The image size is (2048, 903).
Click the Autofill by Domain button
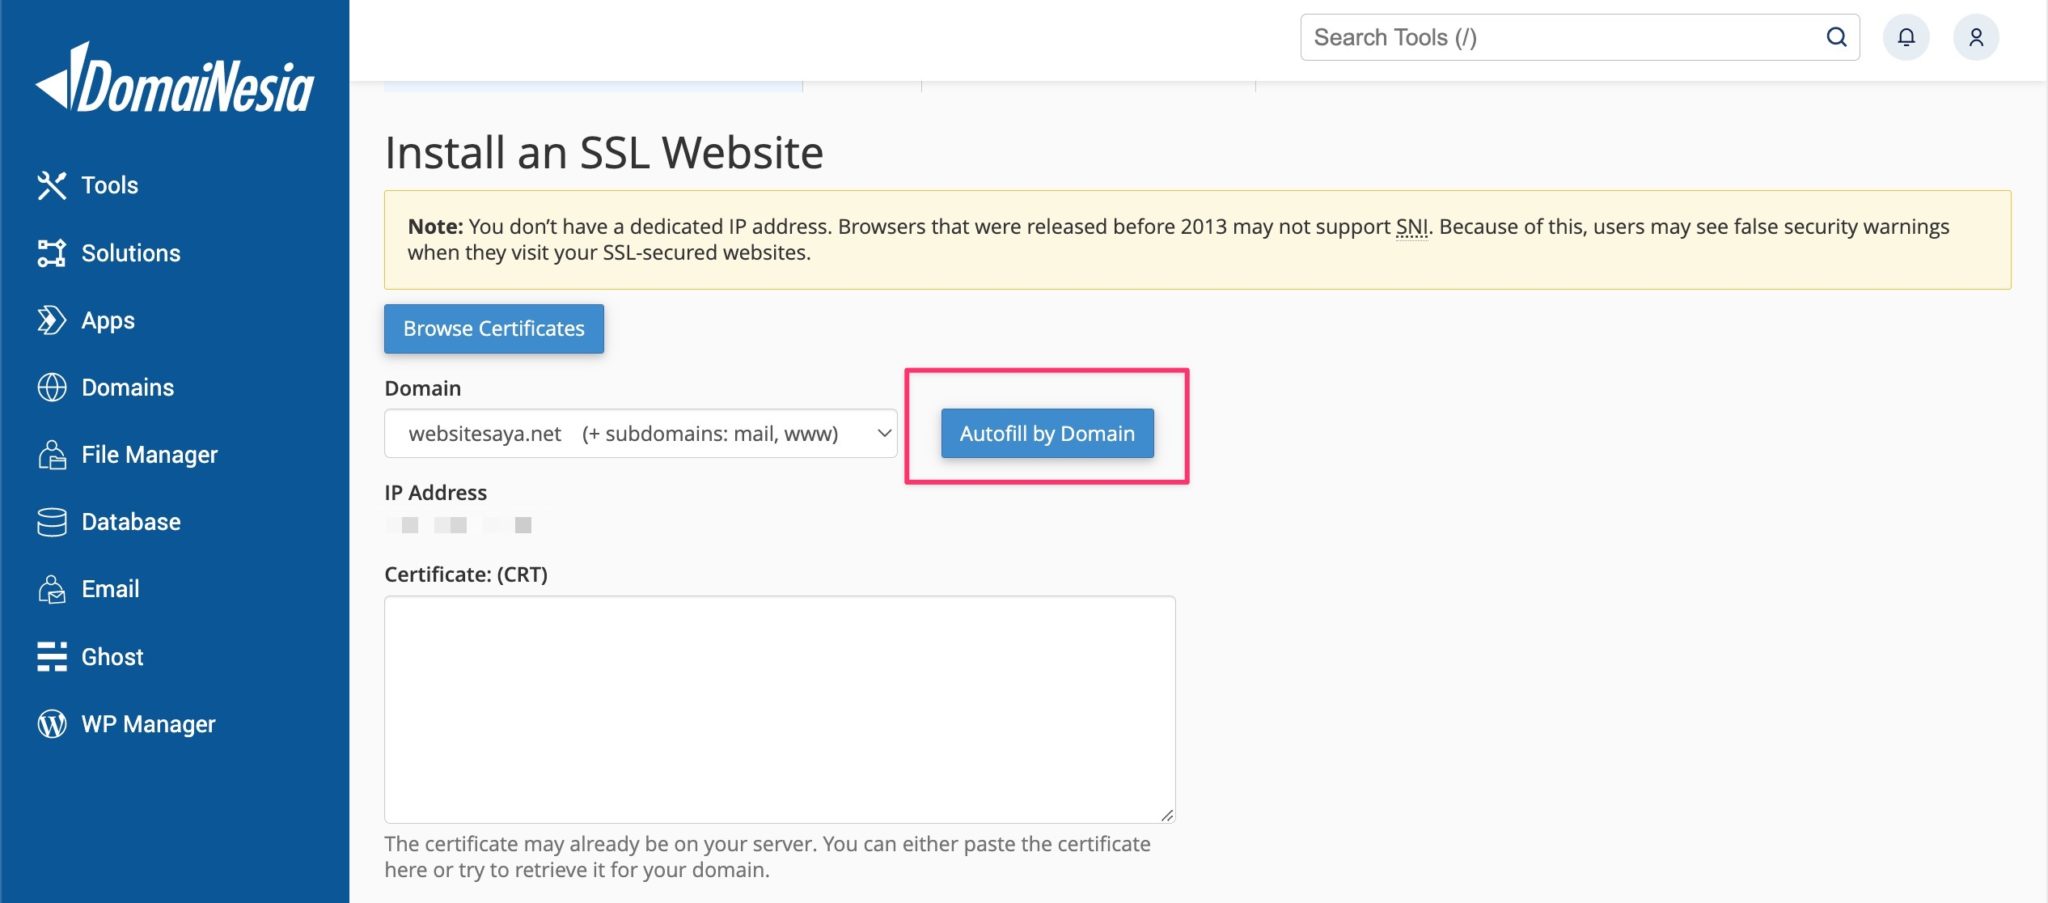pyautogui.click(x=1046, y=433)
